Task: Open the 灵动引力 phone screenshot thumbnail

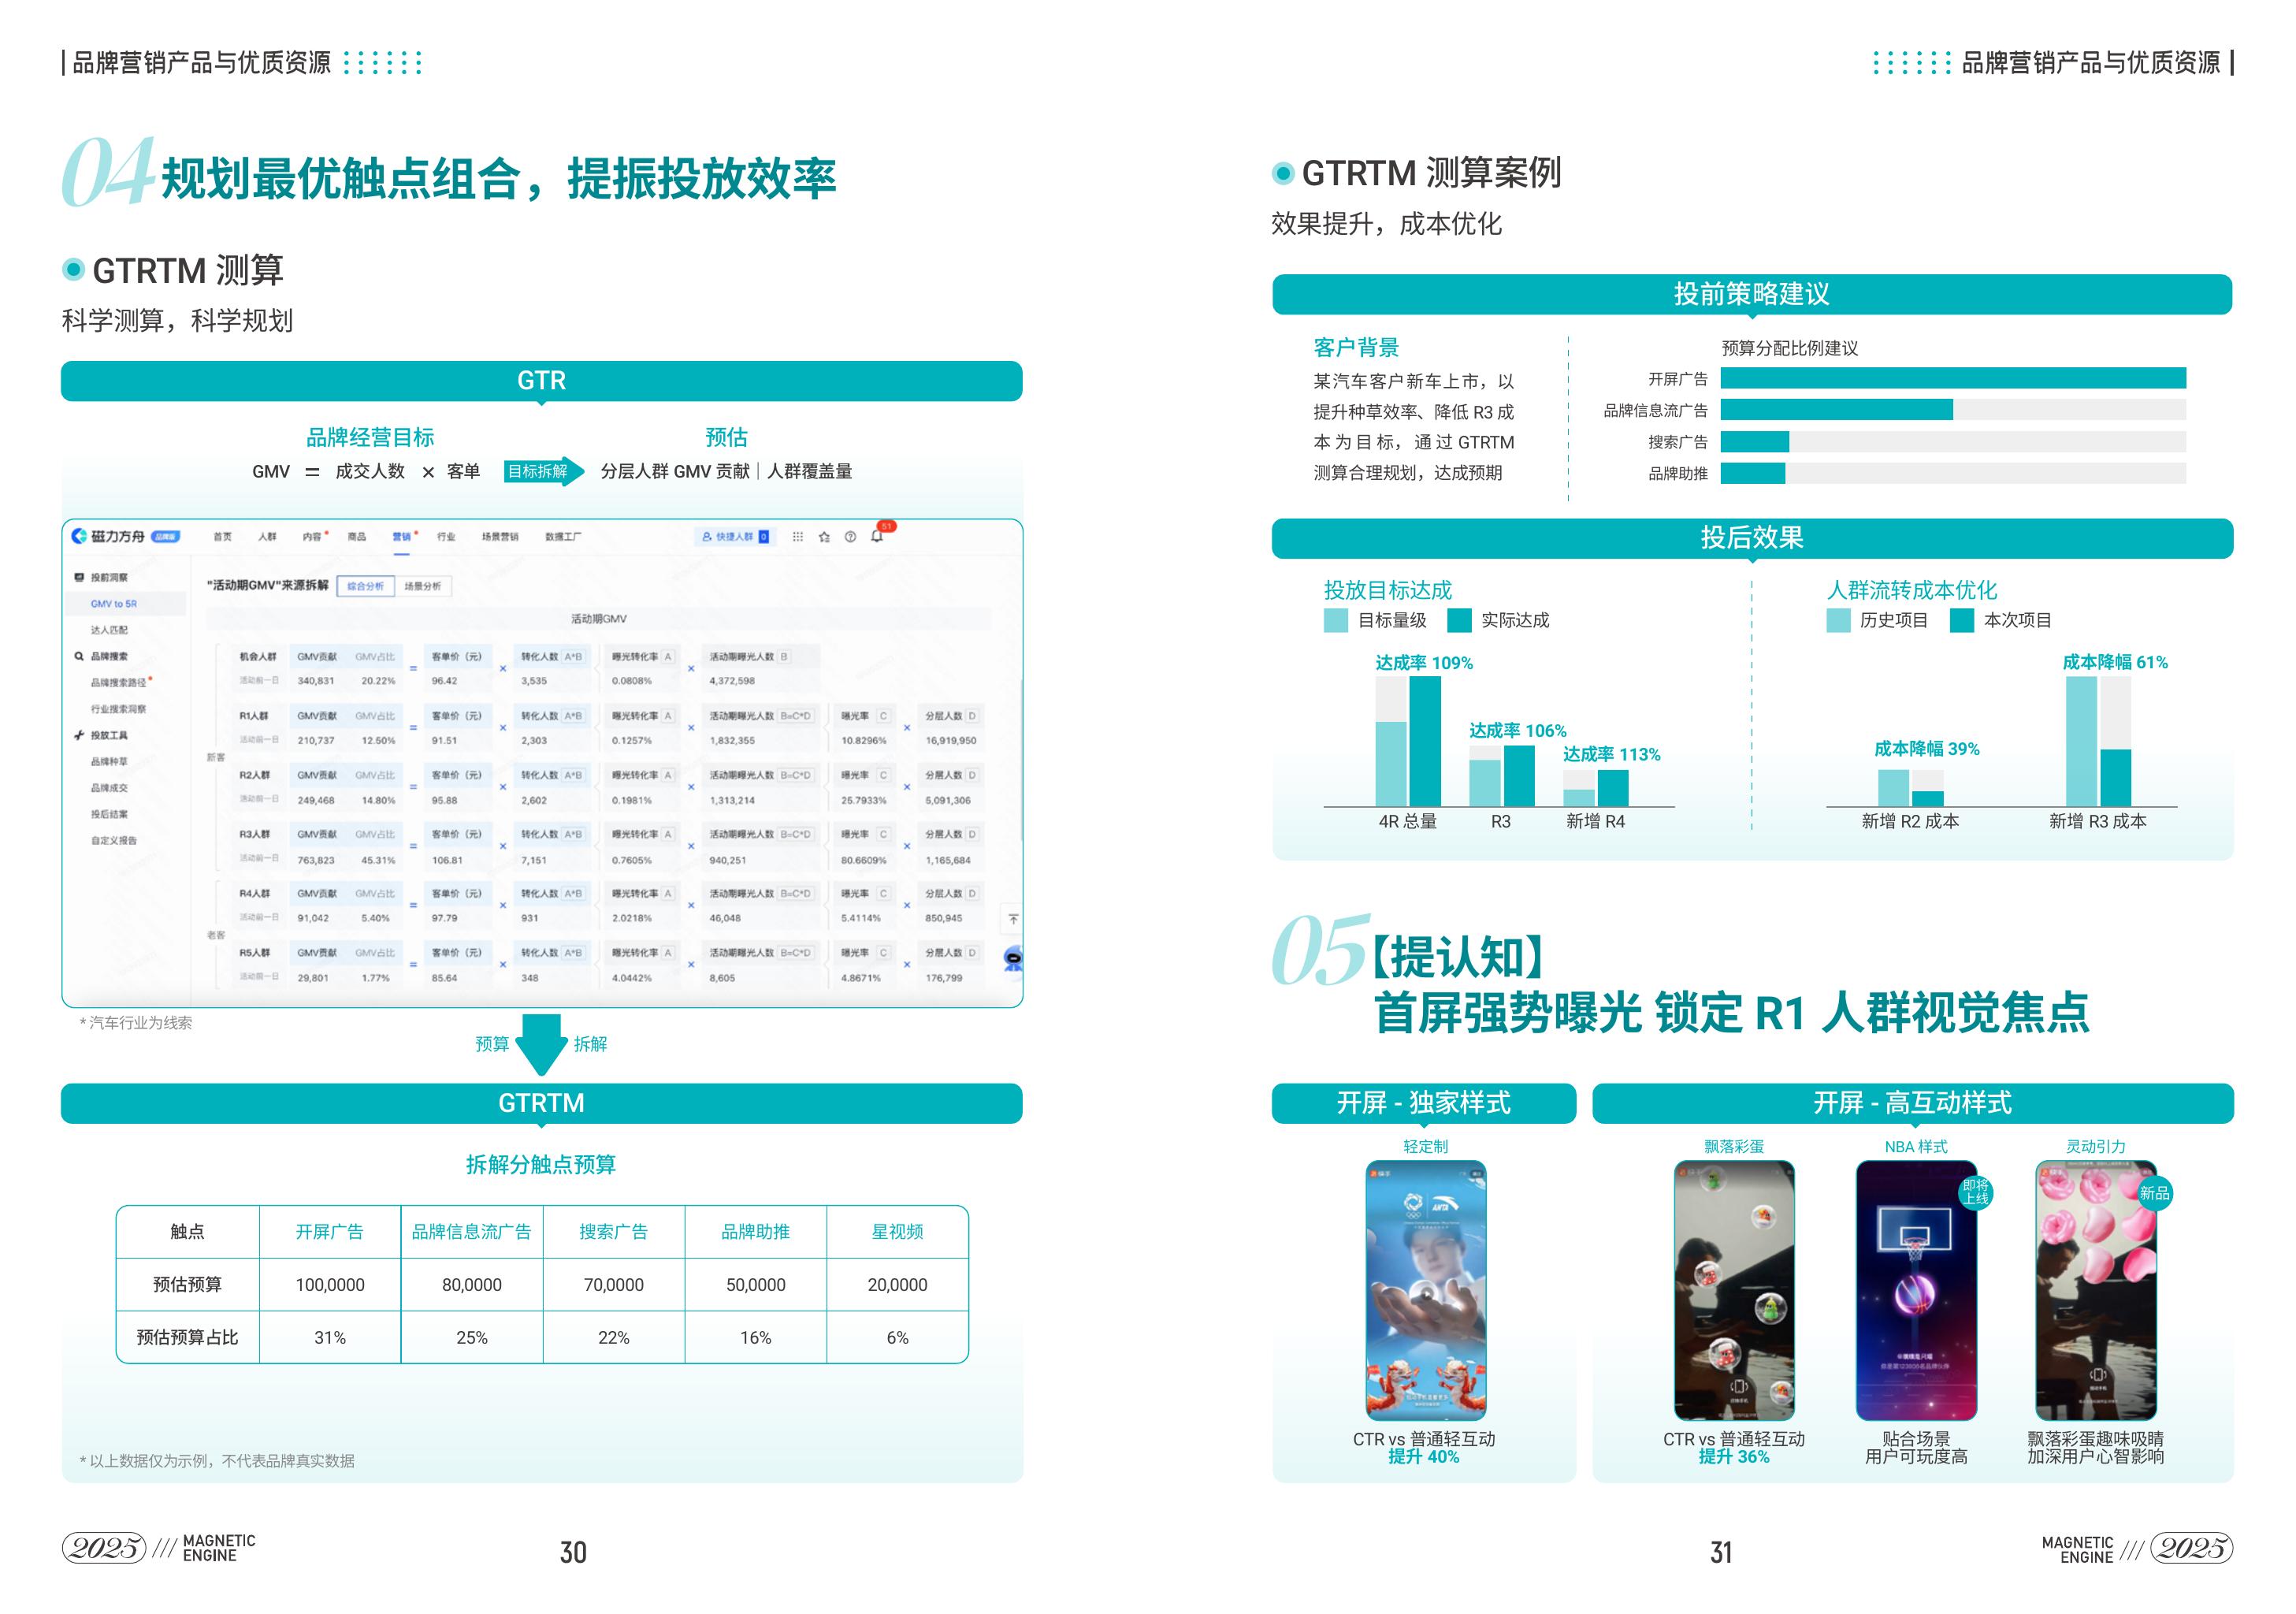Action: point(2096,1290)
